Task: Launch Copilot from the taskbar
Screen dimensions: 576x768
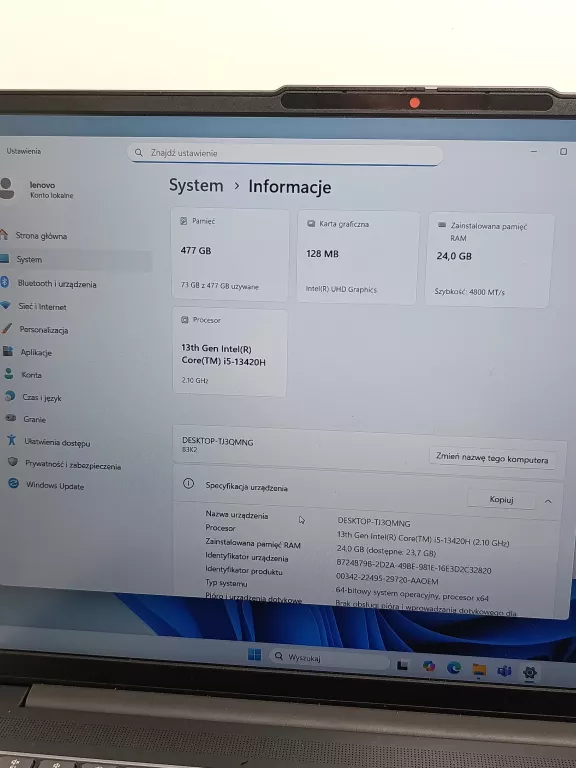Action: click(x=429, y=666)
